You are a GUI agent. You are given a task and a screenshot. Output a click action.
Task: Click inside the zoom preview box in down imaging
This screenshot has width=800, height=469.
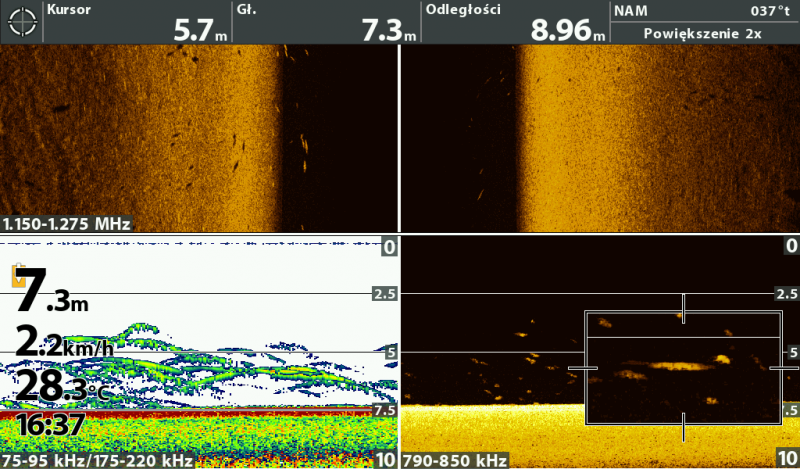click(x=682, y=370)
